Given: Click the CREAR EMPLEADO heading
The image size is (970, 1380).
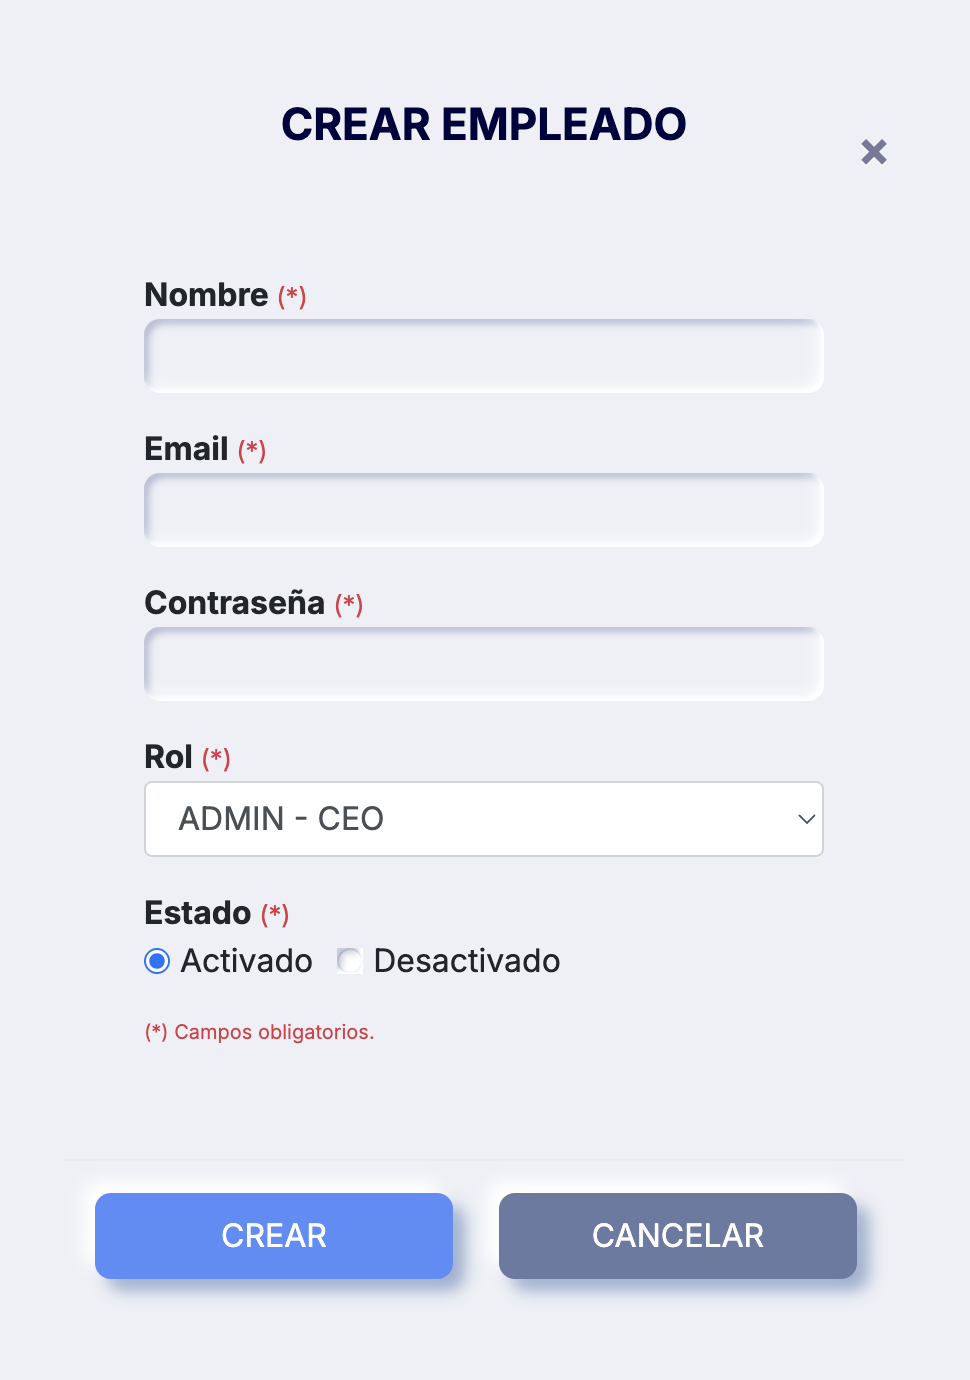Looking at the screenshot, I should [x=484, y=125].
